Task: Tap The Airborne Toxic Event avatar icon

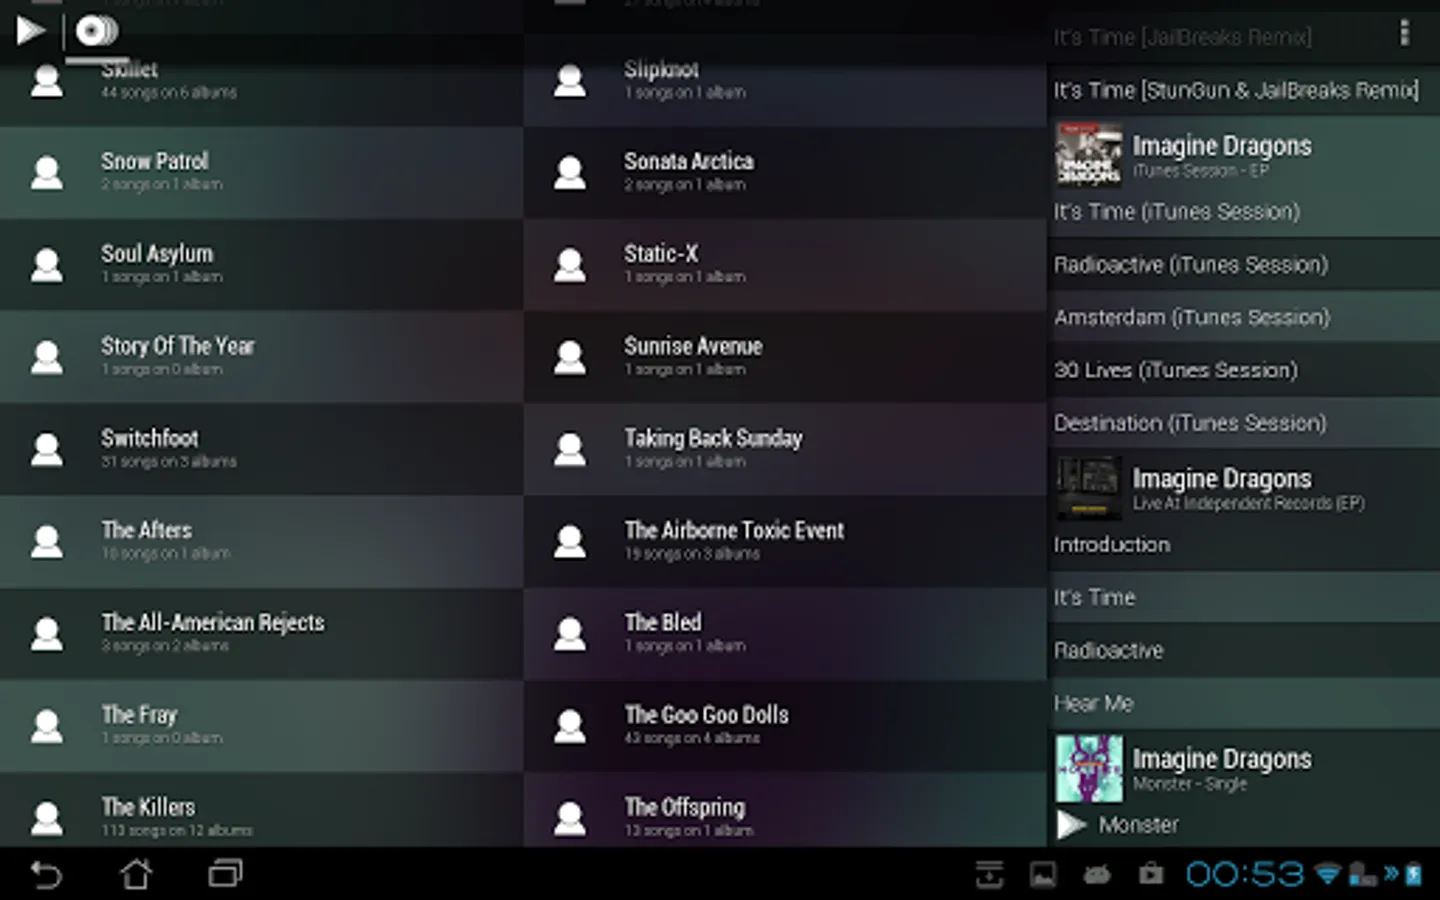Action: 570,541
